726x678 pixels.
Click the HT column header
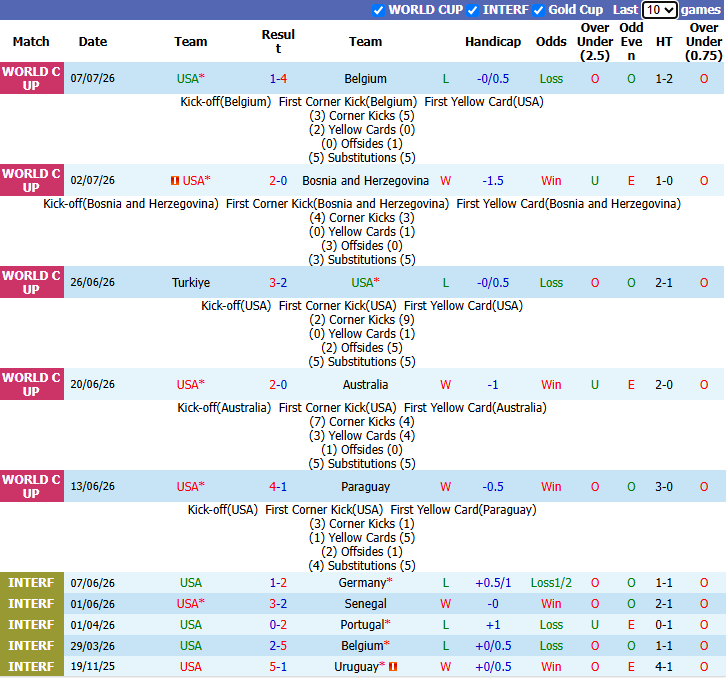tap(664, 42)
